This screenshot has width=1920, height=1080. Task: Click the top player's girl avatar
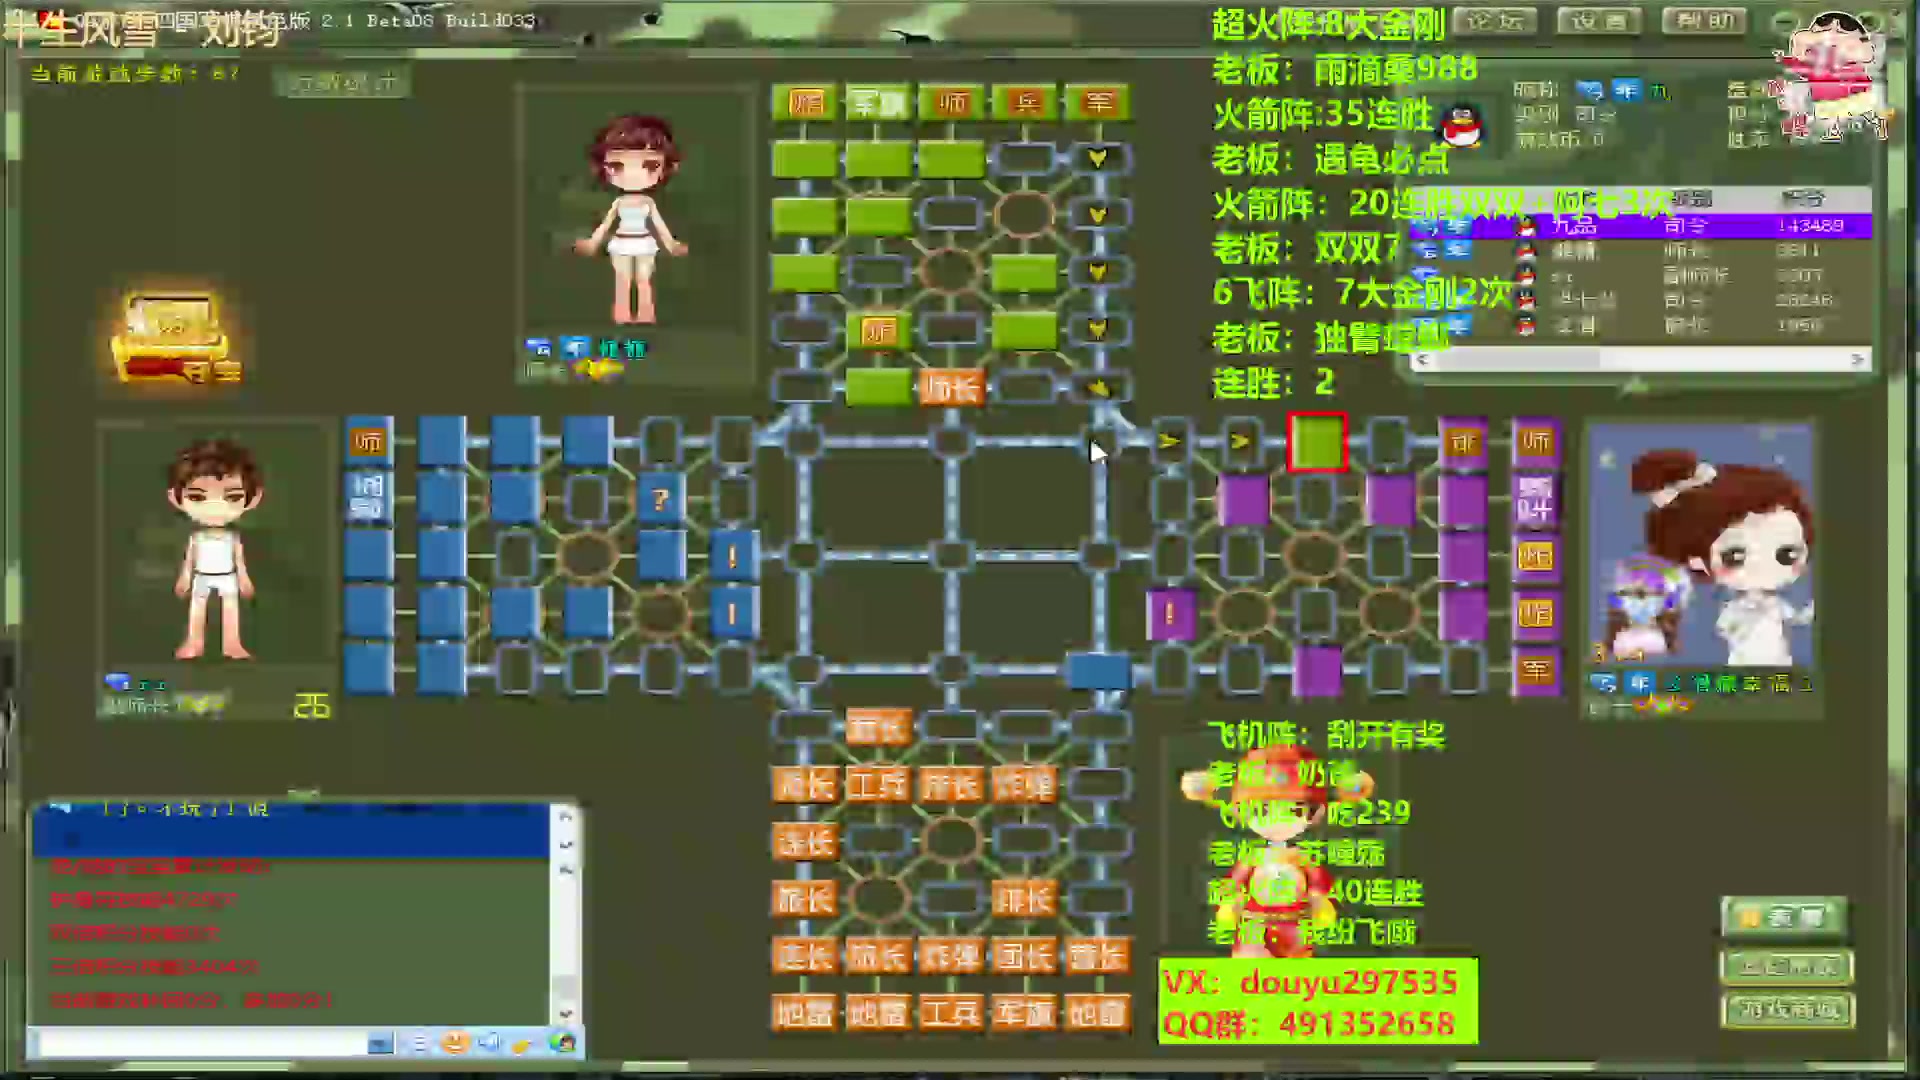click(632, 220)
